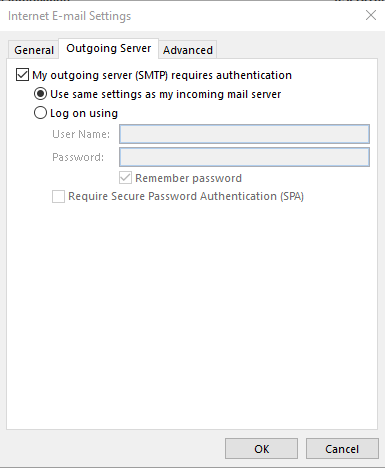Open the Advanced tab
385x468 pixels.
pyautogui.click(x=188, y=50)
